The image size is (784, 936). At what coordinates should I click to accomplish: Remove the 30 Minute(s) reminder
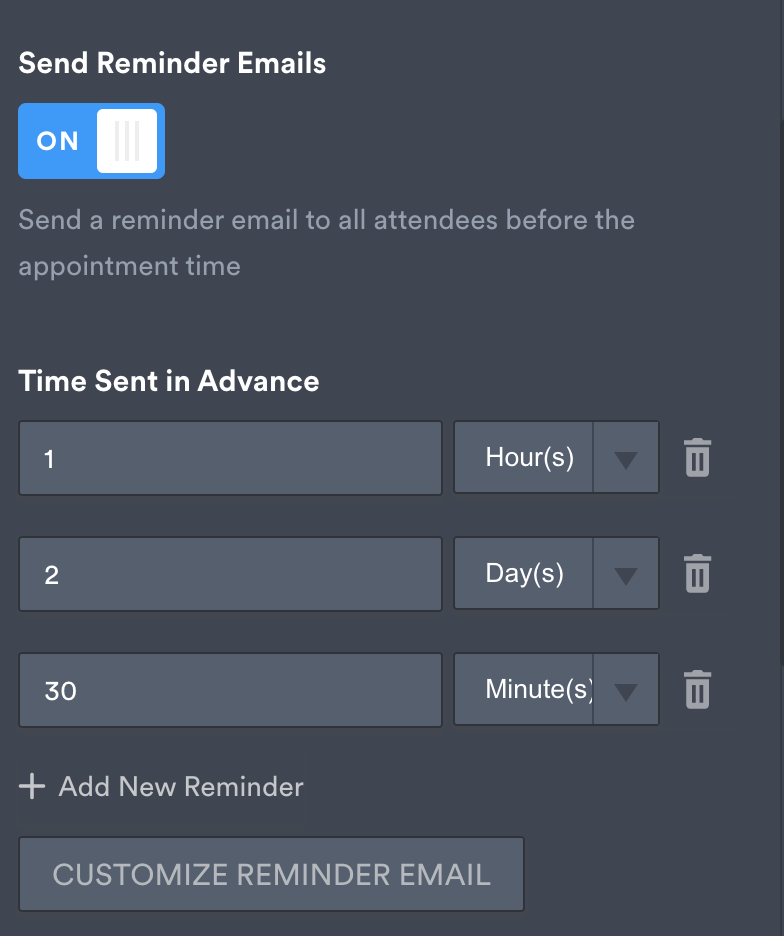point(697,690)
